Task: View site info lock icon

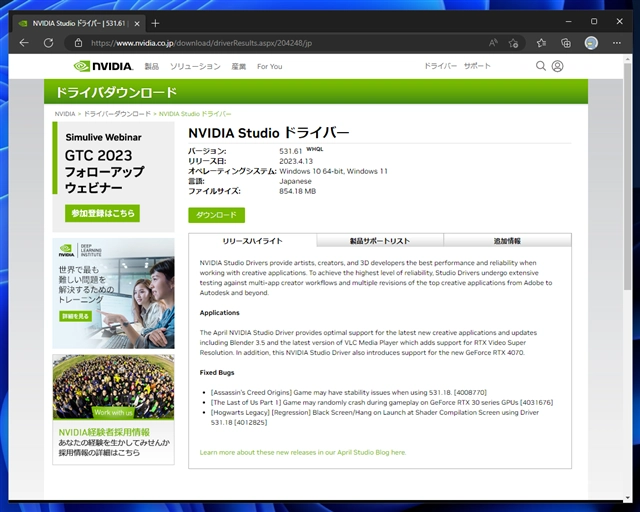Action: pyautogui.click(x=78, y=43)
